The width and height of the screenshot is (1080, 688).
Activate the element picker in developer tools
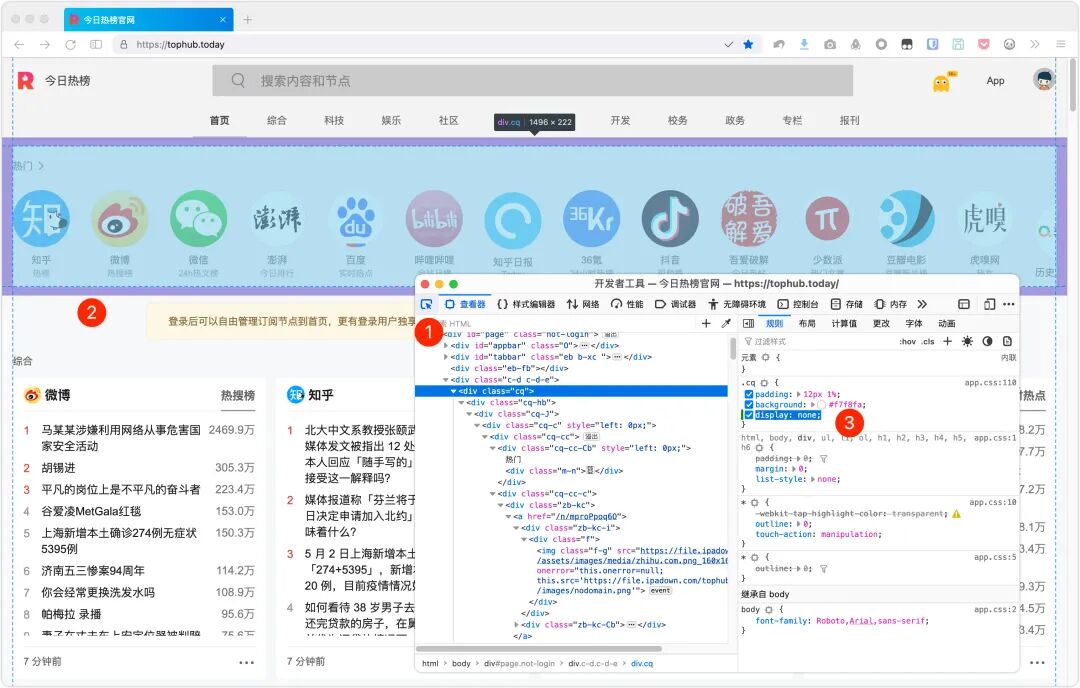426,304
